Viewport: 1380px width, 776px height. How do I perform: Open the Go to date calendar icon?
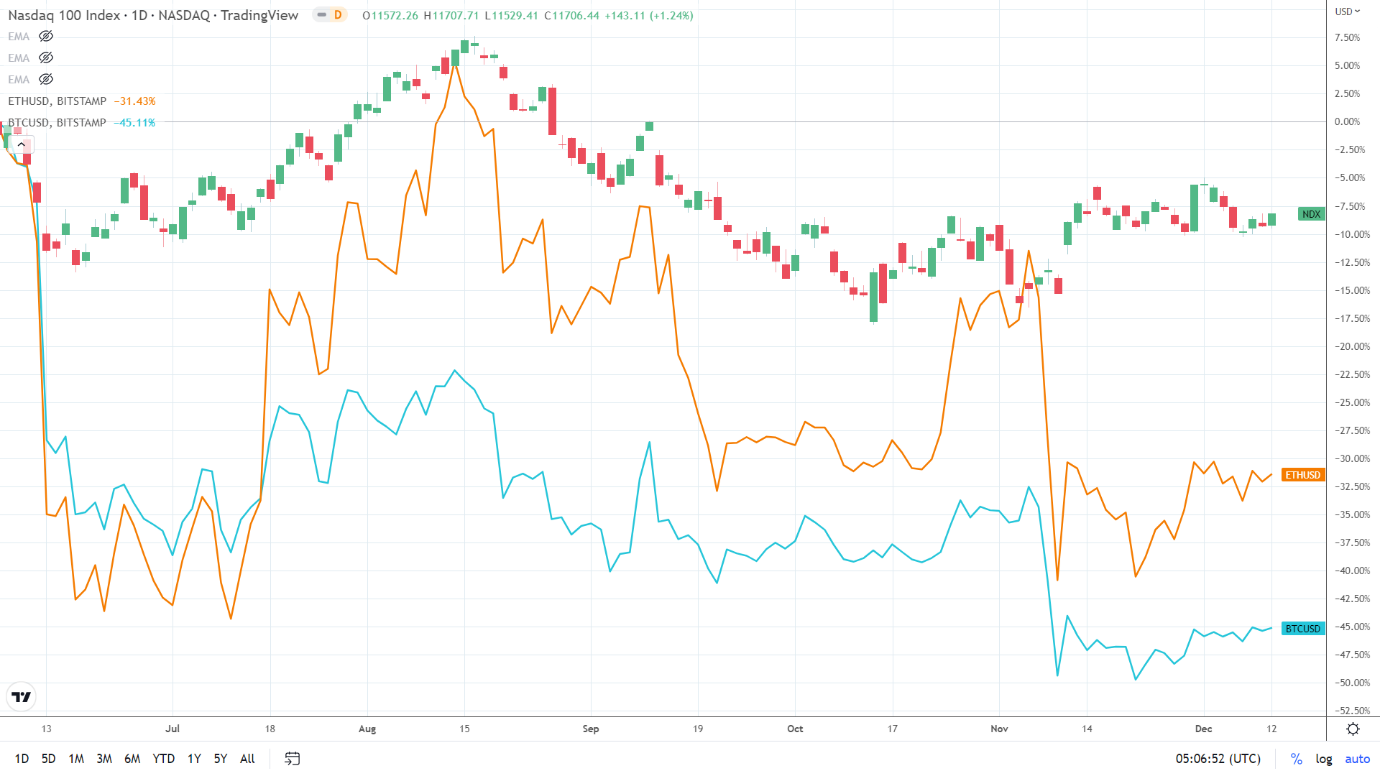point(292,758)
